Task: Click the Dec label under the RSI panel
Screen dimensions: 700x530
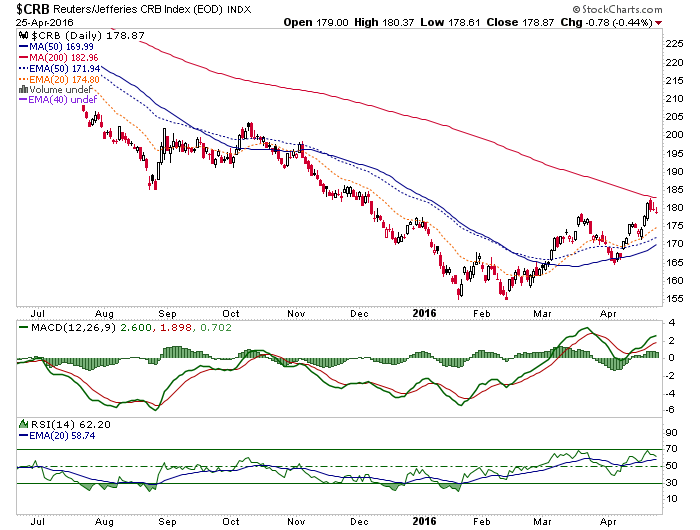Action: [x=359, y=522]
